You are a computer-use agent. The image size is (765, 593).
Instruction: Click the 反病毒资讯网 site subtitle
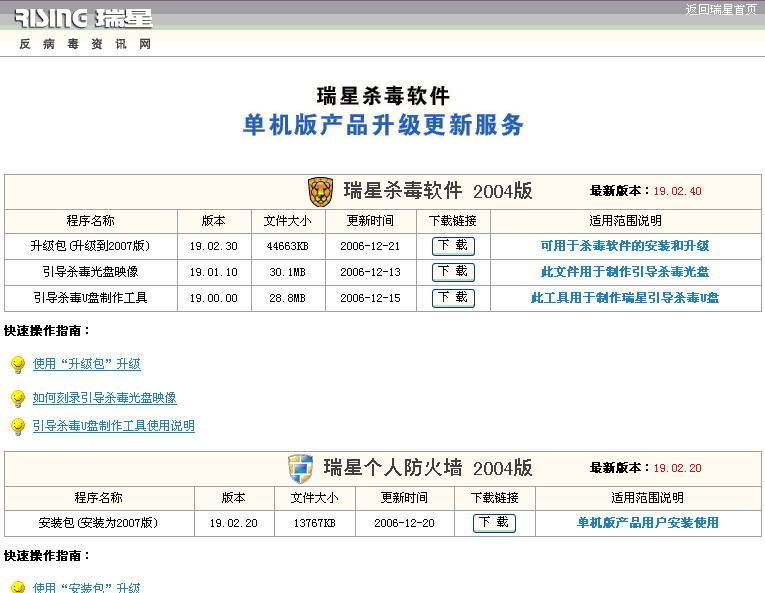point(85,44)
